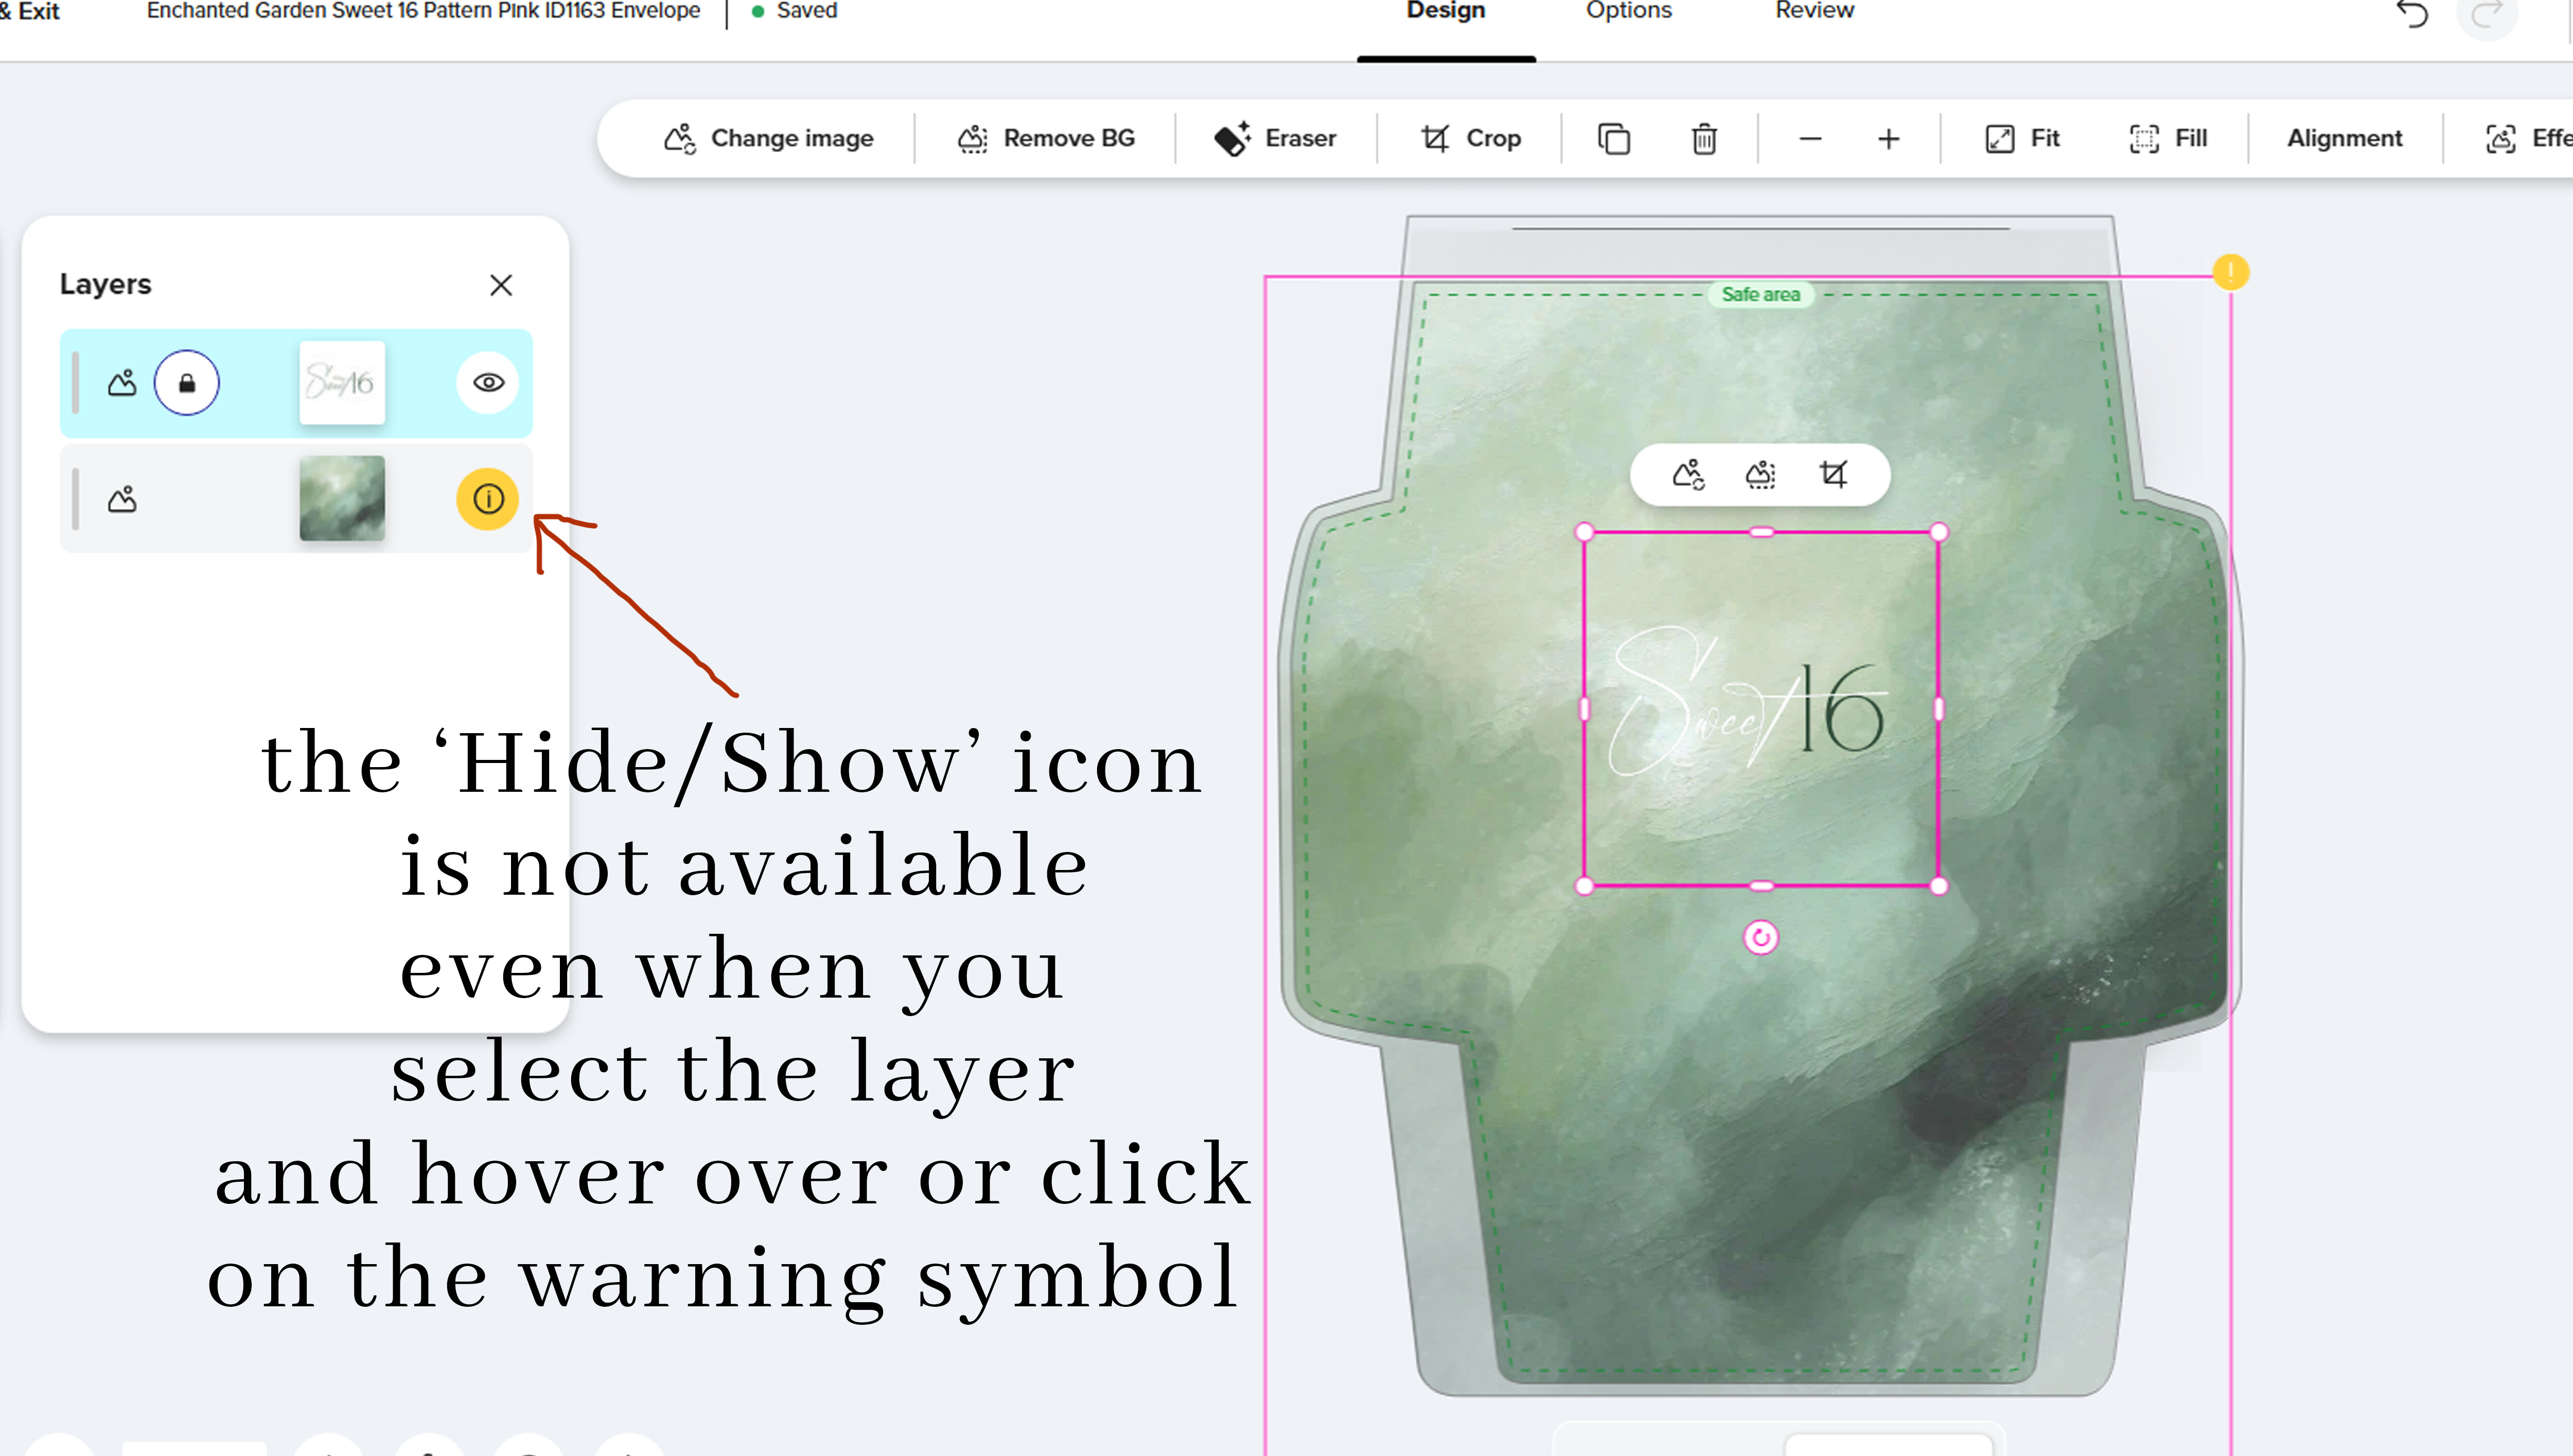This screenshot has width=2573, height=1456.
Task: Click the Exit button
Action: [x=31, y=12]
